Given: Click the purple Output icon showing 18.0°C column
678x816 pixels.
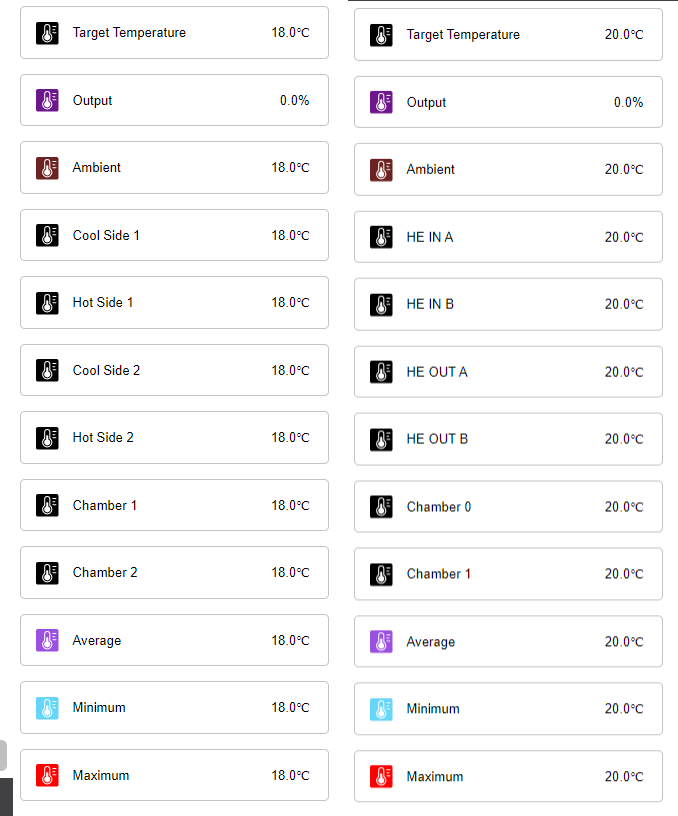Looking at the screenshot, I should click(48, 100).
